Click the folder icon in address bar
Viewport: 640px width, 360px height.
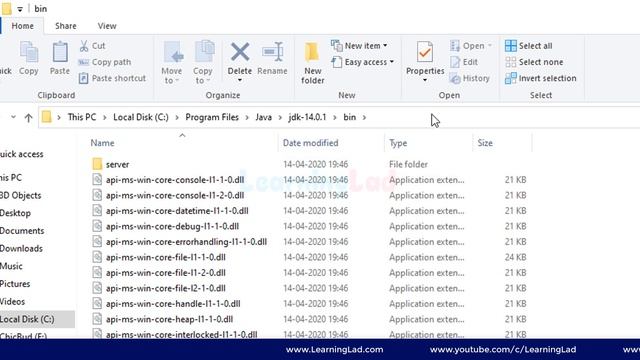[47, 117]
